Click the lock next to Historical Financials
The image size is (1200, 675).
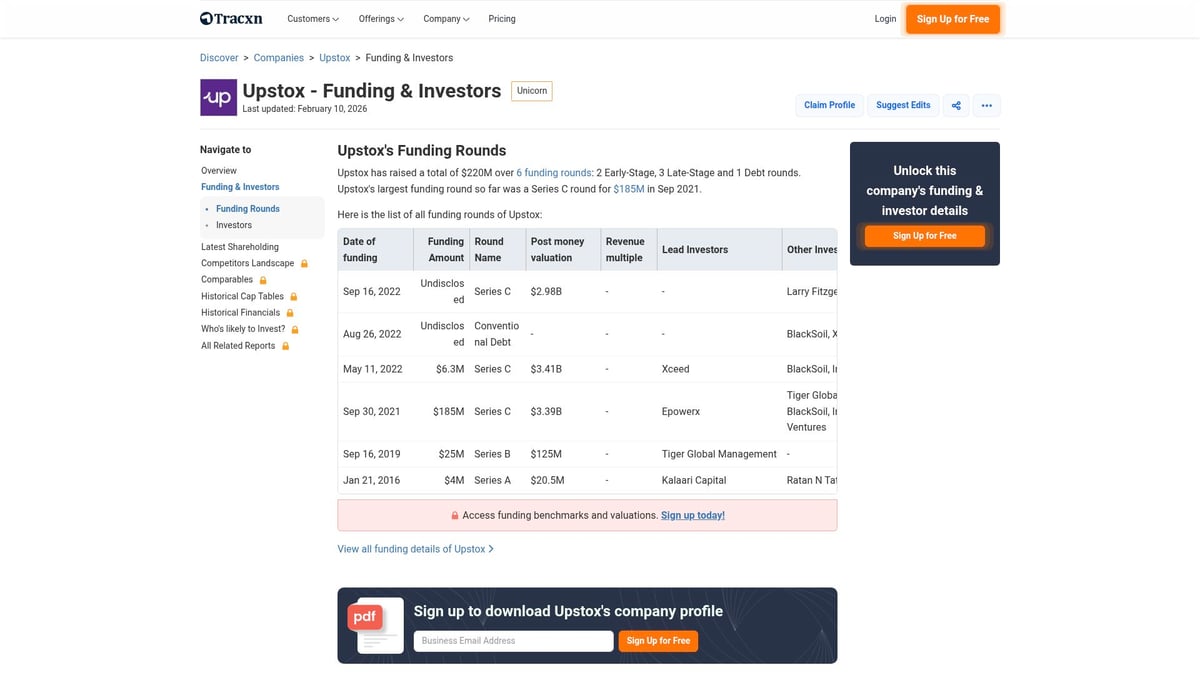289,312
